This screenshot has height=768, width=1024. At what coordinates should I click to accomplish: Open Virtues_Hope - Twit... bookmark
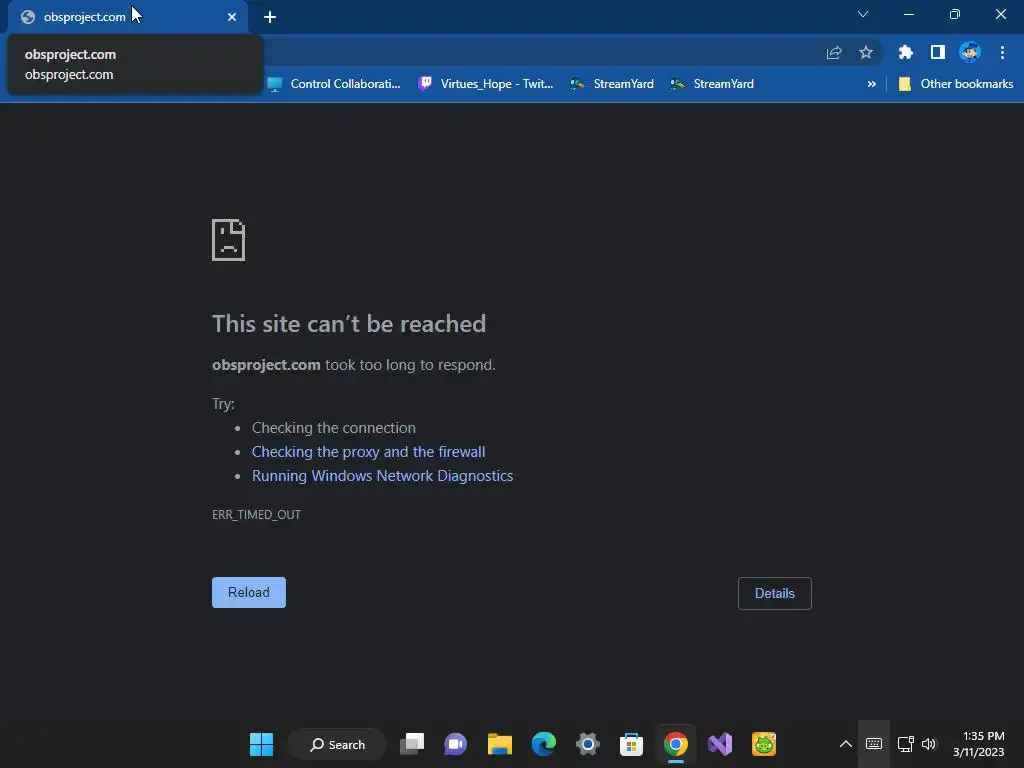pos(486,84)
